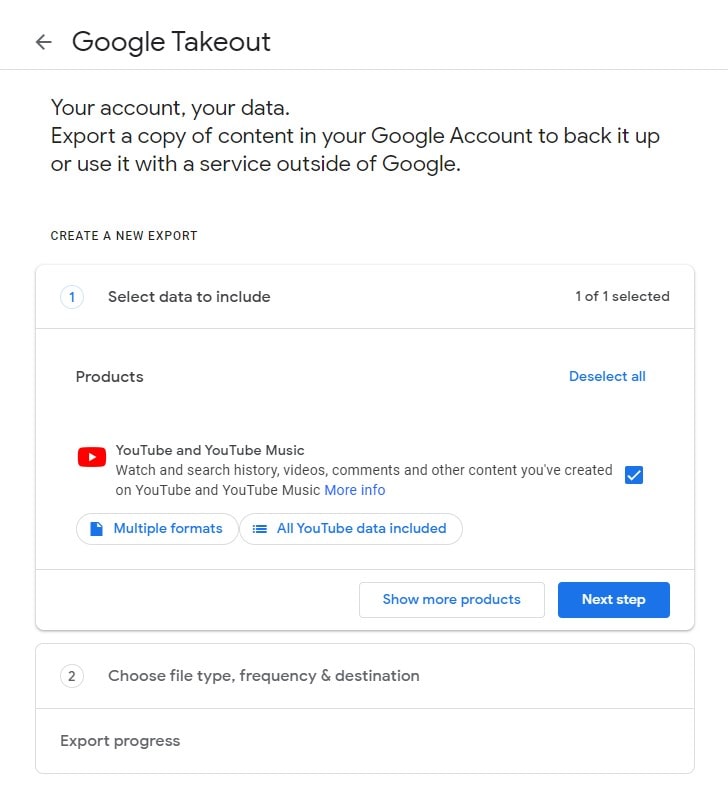This screenshot has width=728, height=808.
Task: Click the YouTube and YouTube Music icon
Action: (91, 457)
